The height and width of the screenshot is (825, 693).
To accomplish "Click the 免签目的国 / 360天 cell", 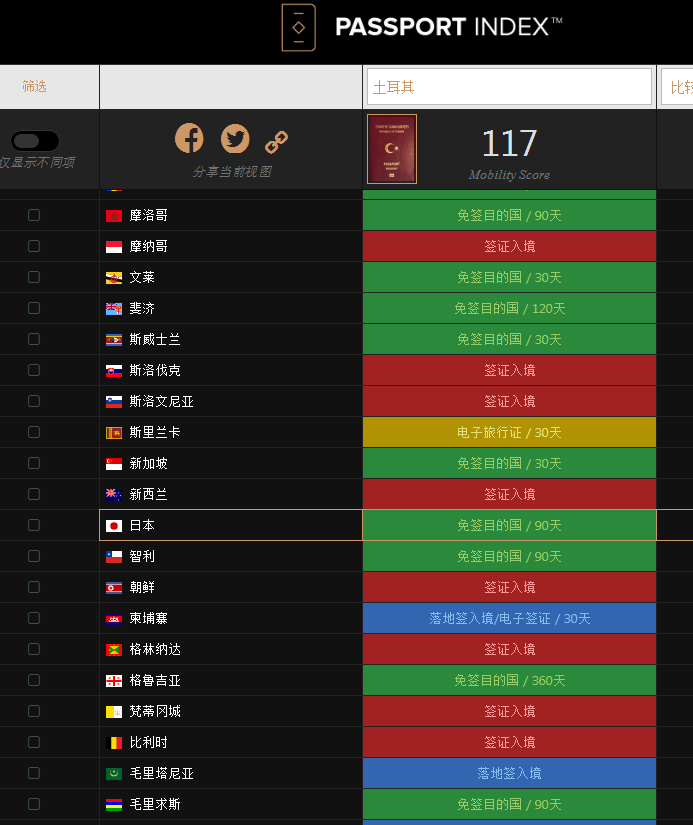I will point(509,680).
